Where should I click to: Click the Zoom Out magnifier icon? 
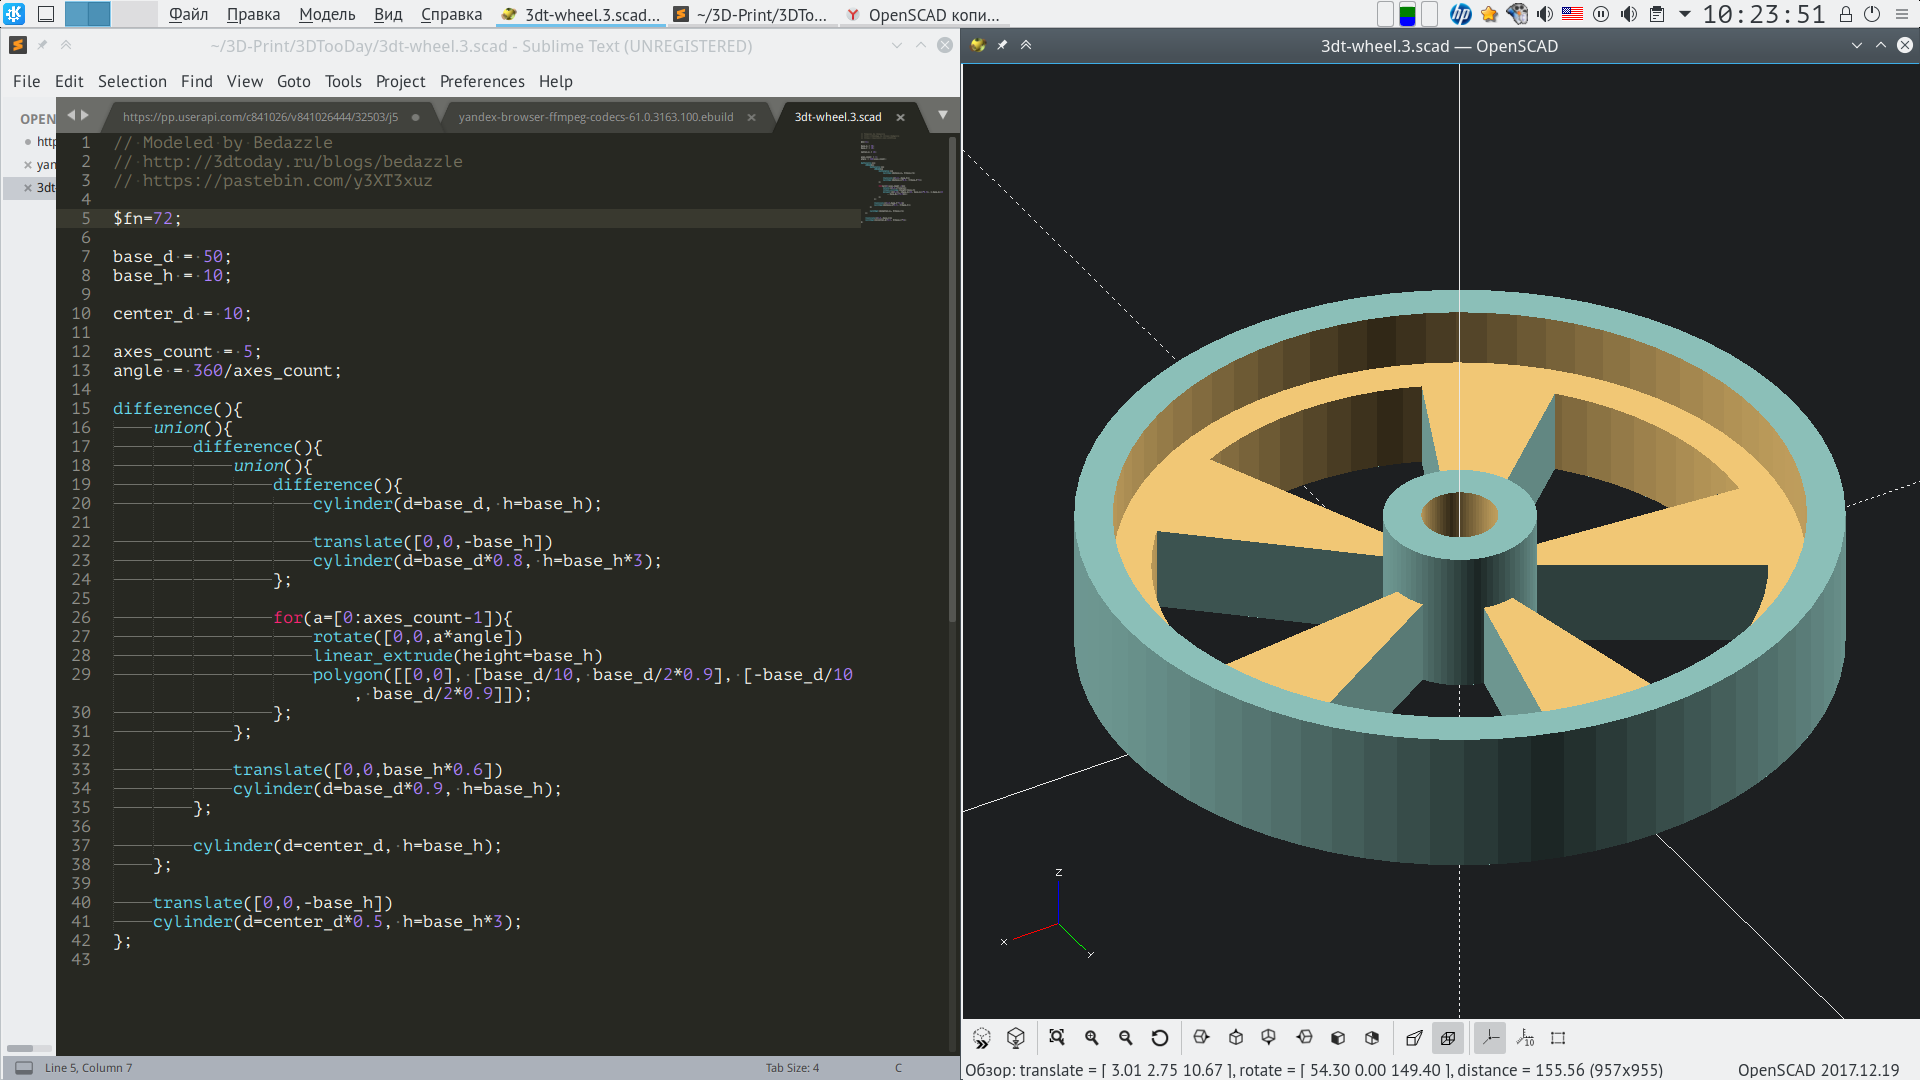[1126, 1038]
